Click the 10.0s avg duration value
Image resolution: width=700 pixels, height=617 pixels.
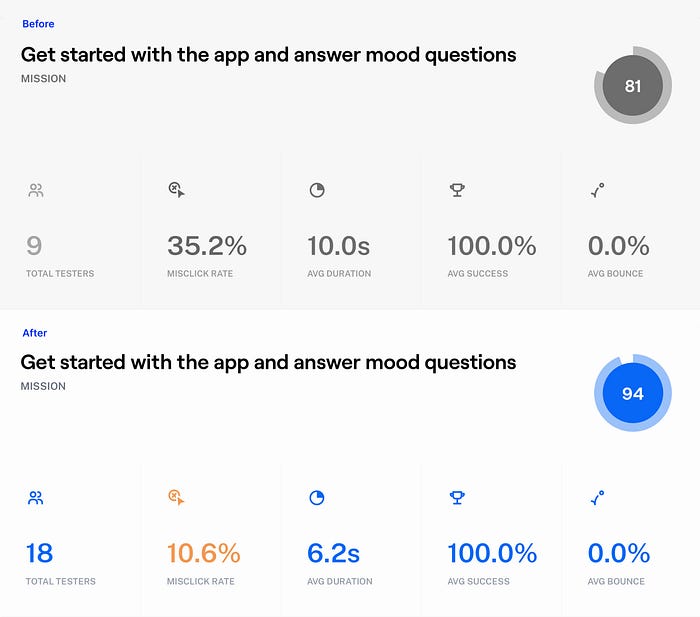(x=338, y=246)
